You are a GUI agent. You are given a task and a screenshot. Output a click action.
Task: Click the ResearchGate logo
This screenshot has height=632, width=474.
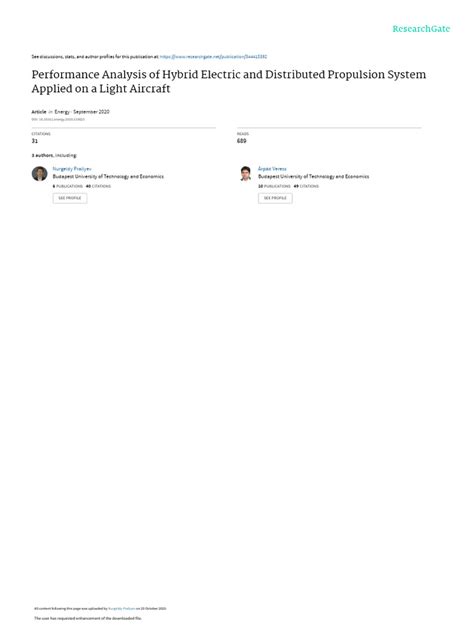pyautogui.click(x=421, y=29)
